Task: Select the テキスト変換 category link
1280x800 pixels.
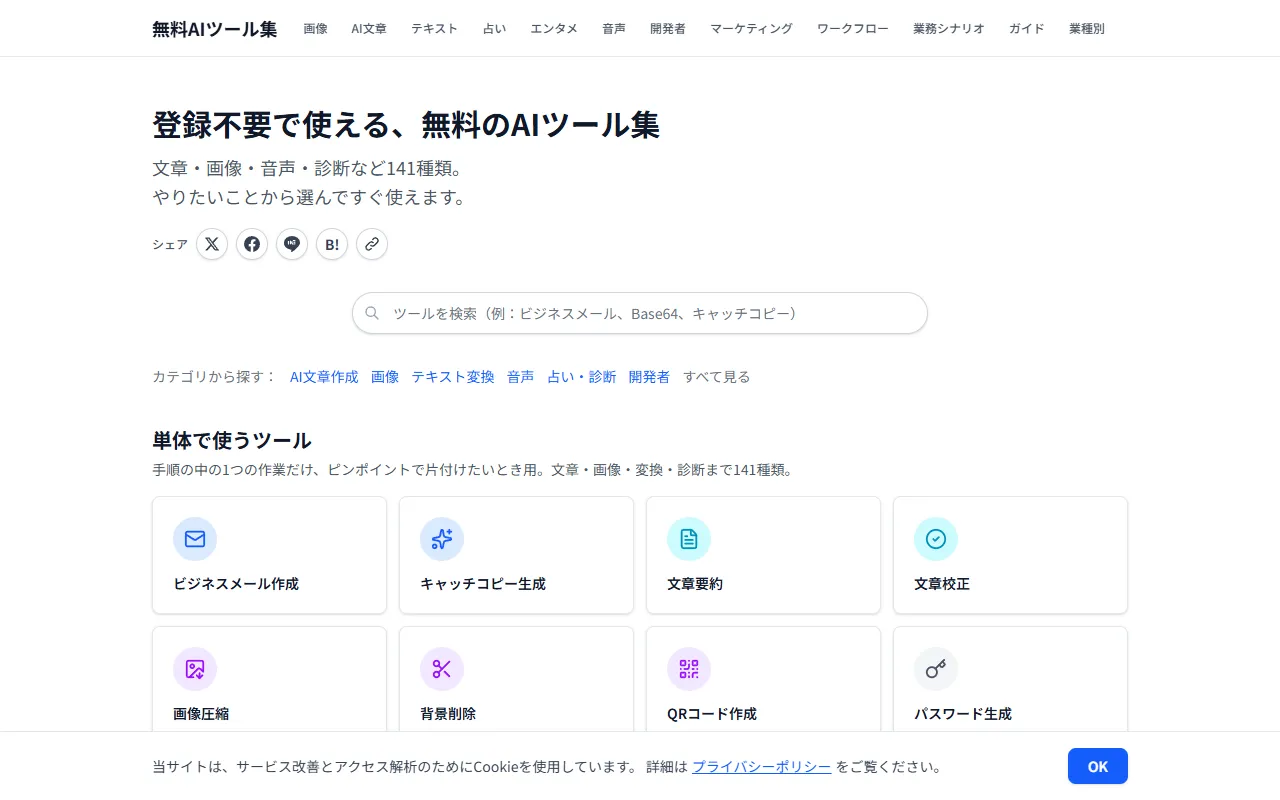Action: tap(453, 377)
